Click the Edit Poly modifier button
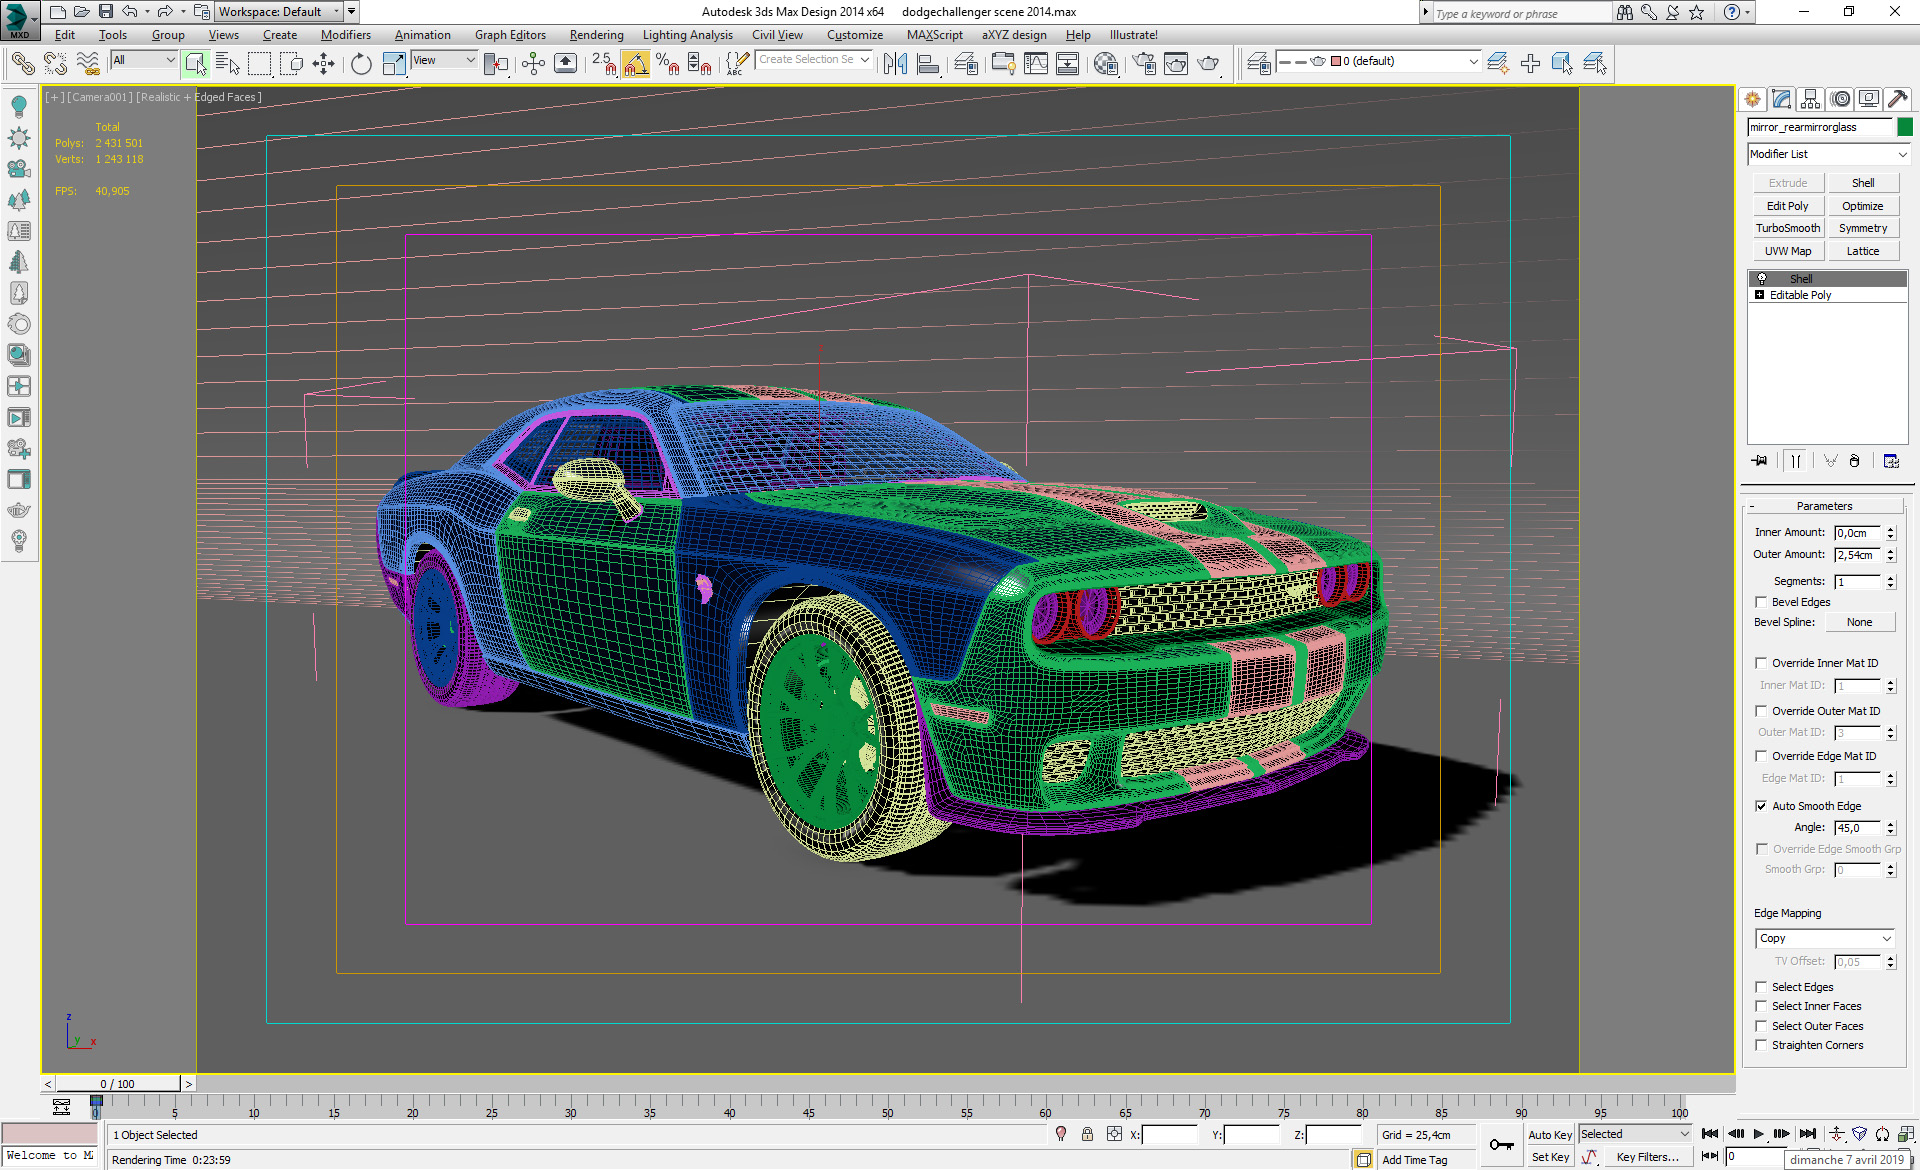1920x1170 pixels. tap(1787, 206)
